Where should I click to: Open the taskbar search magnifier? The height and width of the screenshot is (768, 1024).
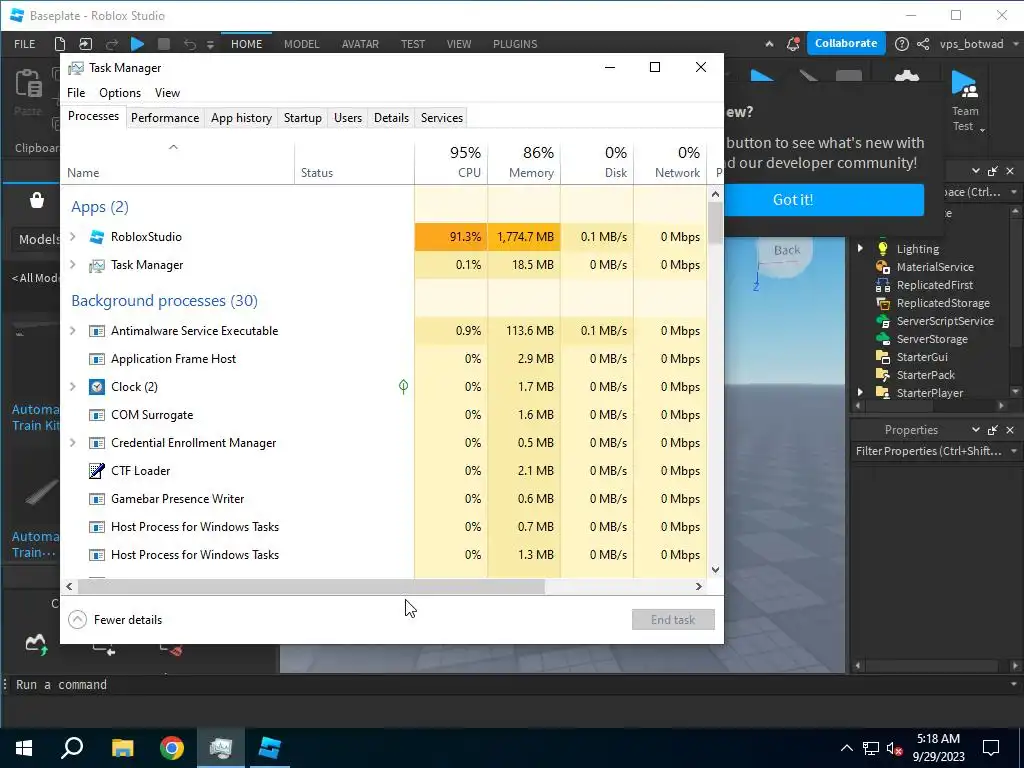[x=72, y=748]
